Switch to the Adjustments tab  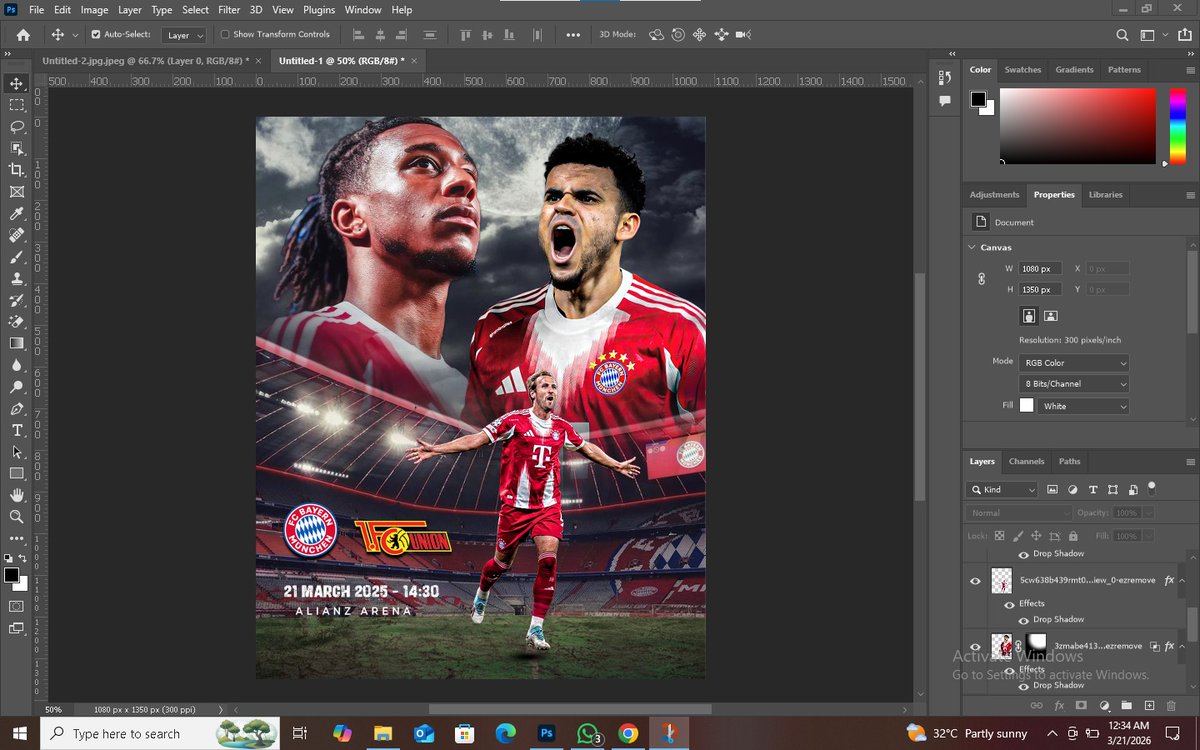995,195
